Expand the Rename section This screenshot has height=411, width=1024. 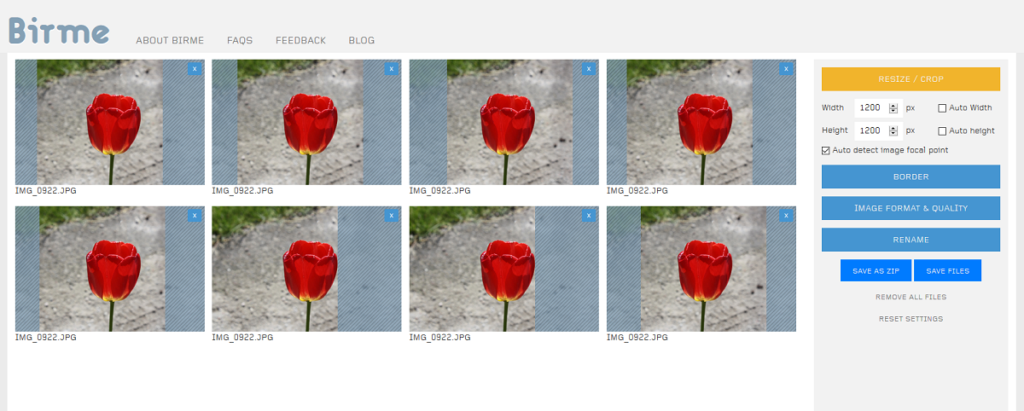click(x=910, y=240)
